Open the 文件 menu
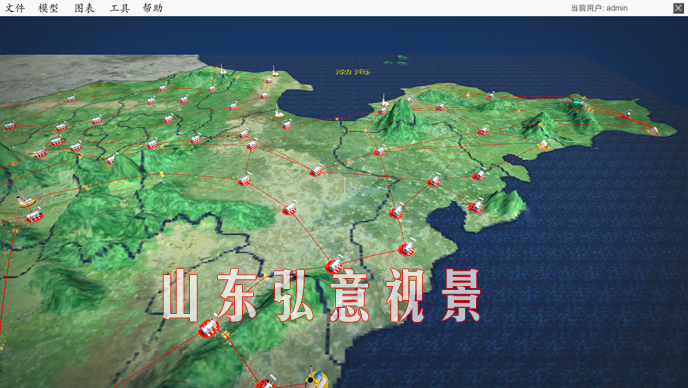The width and height of the screenshot is (688, 388). click(14, 8)
